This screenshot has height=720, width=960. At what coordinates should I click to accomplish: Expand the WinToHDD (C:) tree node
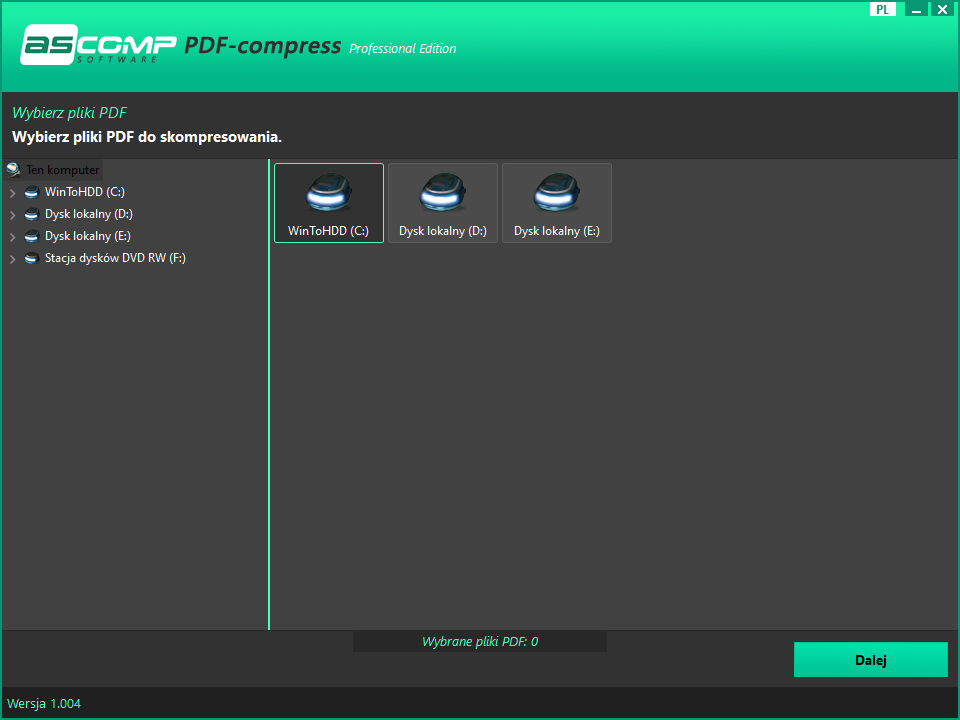[12, 193]
